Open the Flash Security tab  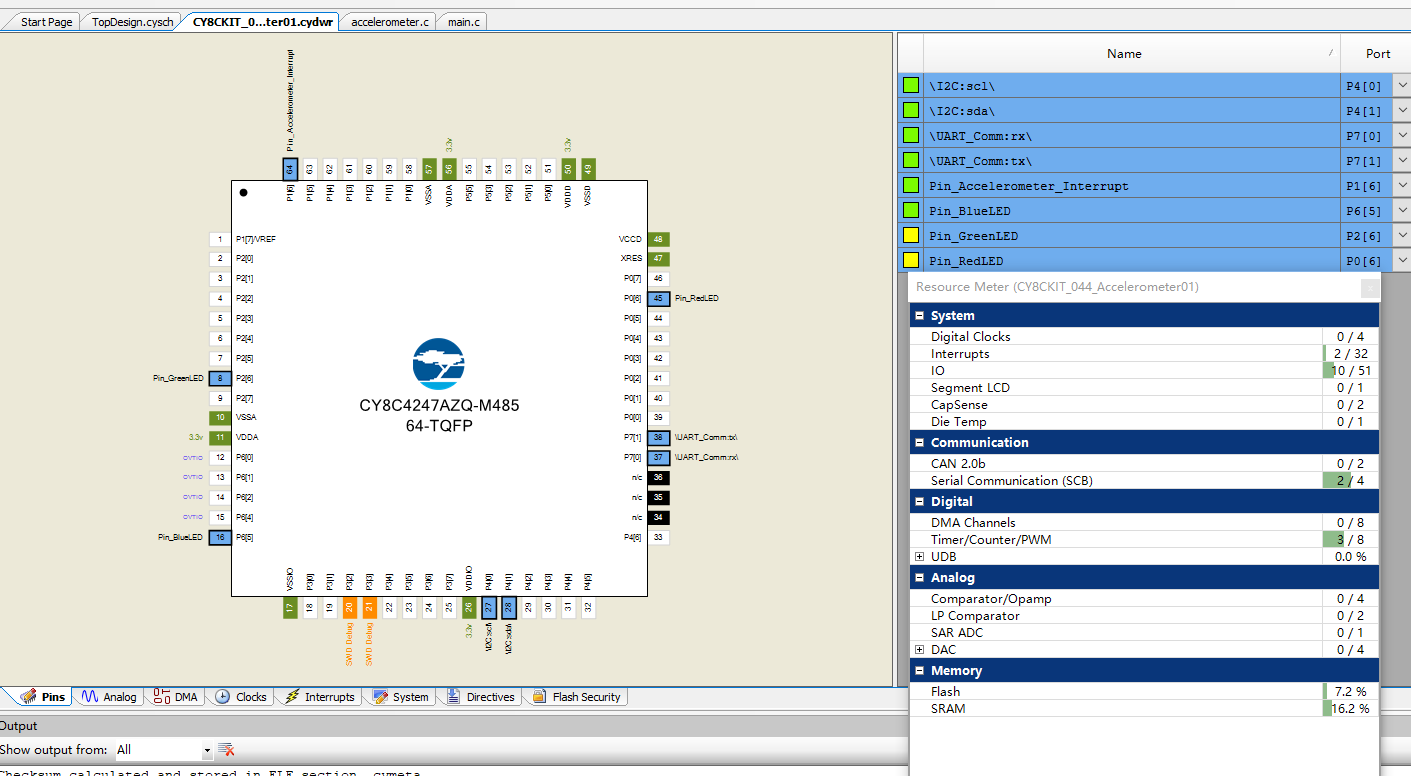tap(577, 697)
